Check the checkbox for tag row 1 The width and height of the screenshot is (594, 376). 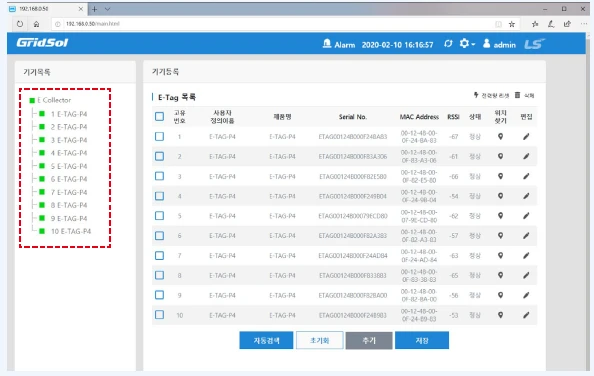click(x=159, y=136)
